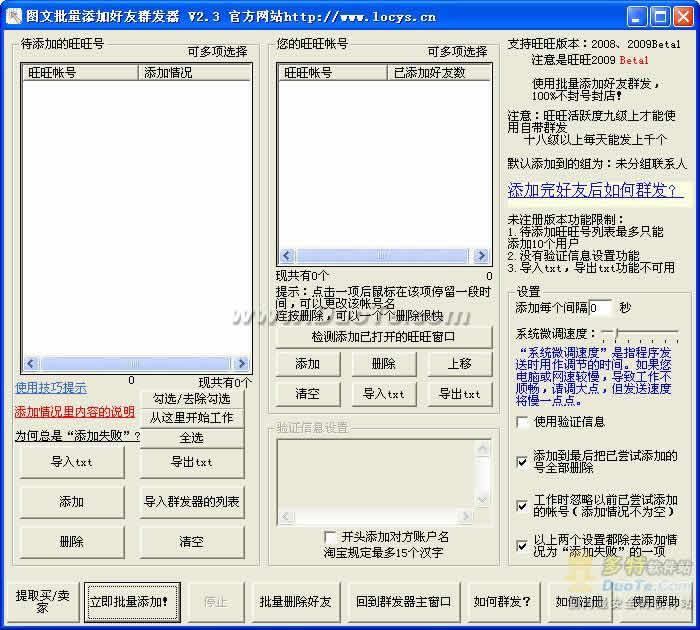
Task: Click 添加 in 待添加的旺旺号 panel
Action: 71,502
